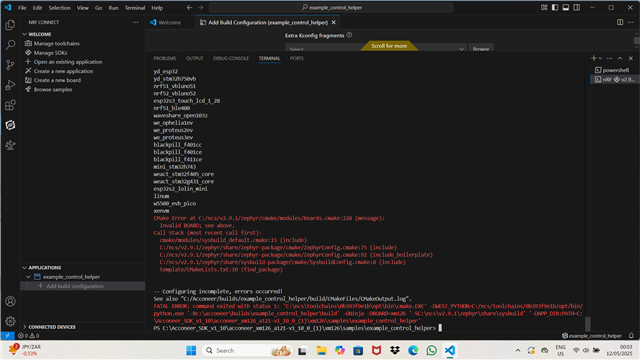
Task: Collapse the example_control_helper application tree item
Action: tap(28, 277)
